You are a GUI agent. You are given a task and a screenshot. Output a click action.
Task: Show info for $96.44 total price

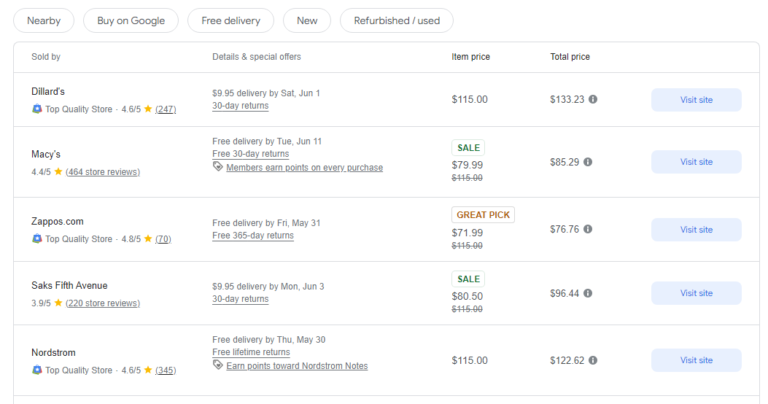click(588, 293)
